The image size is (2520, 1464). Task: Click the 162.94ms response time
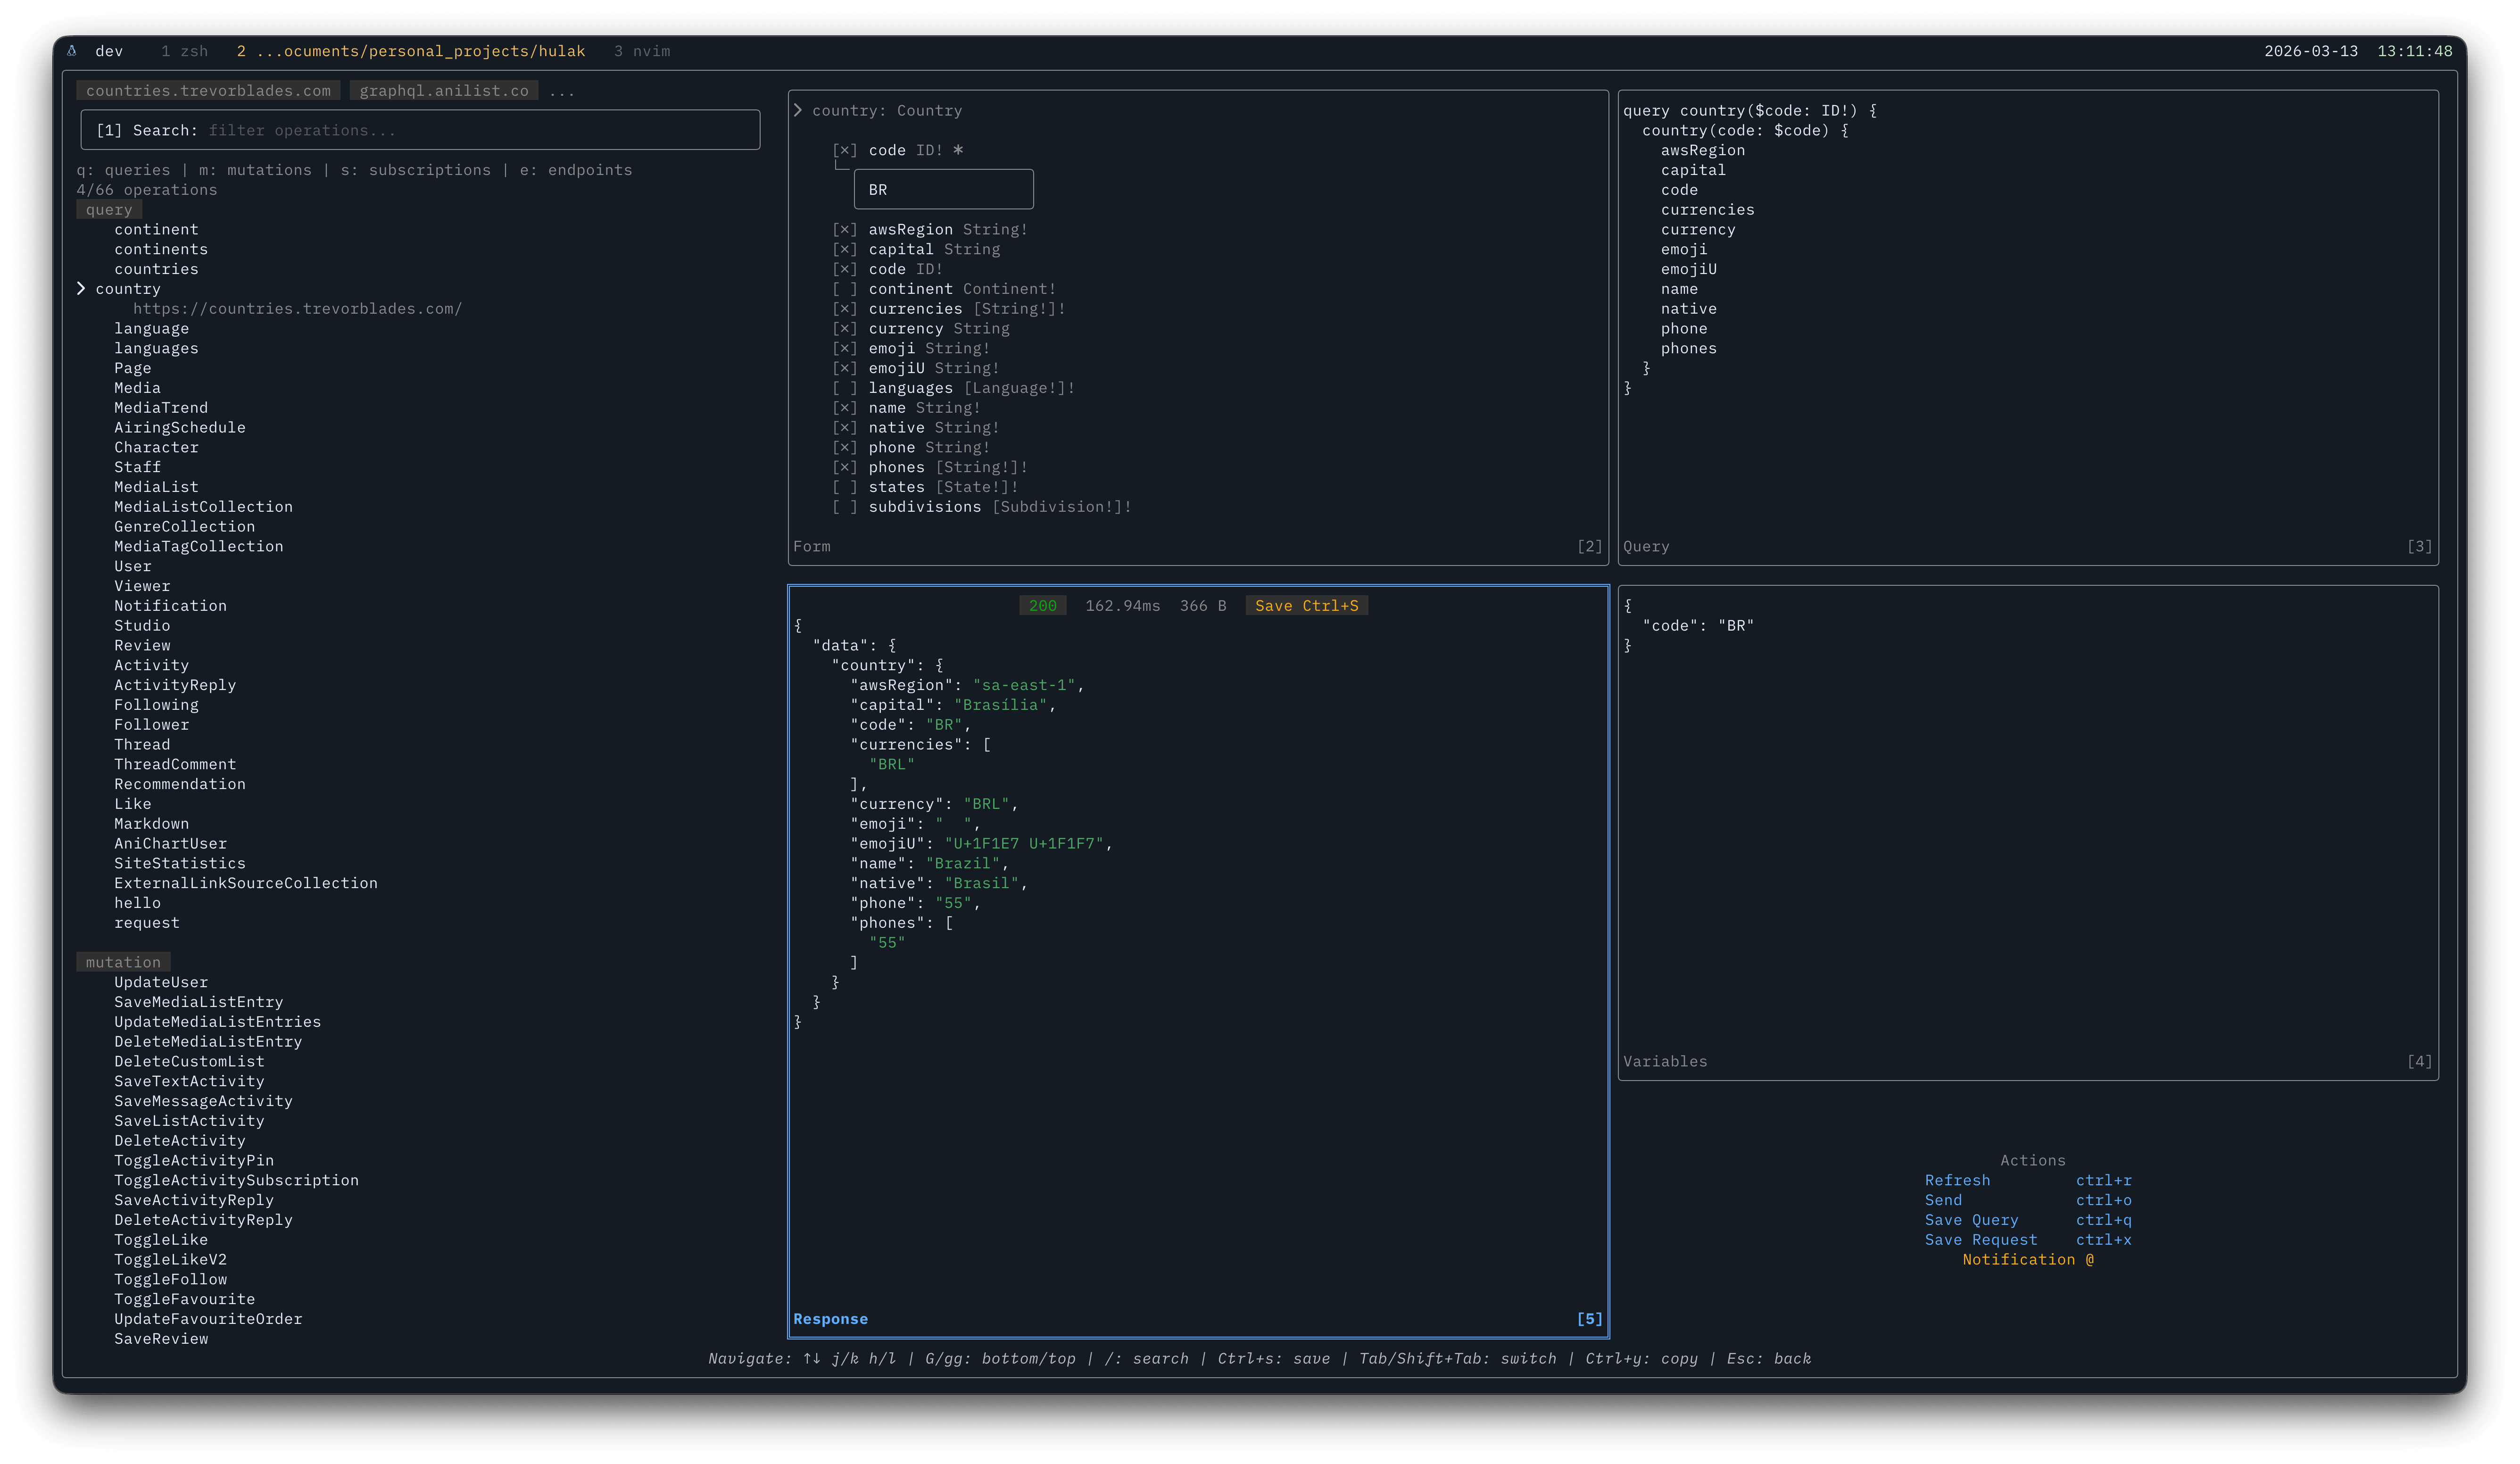click(1123, 606)
